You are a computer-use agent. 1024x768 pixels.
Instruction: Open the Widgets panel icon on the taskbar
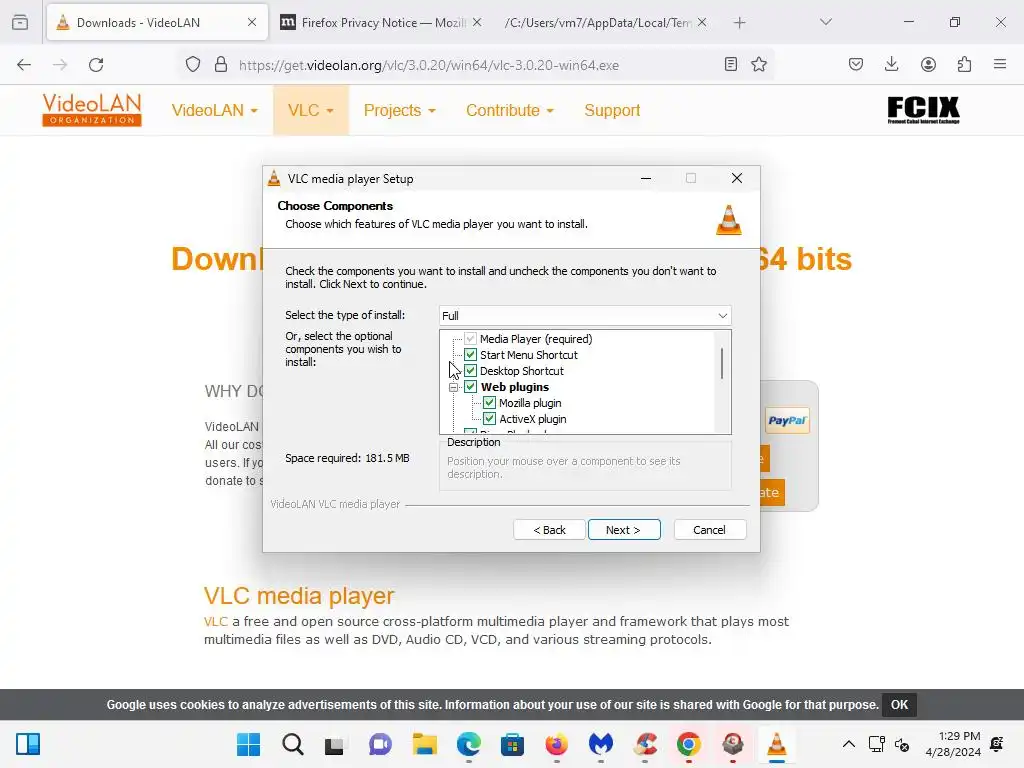click(28, 744)
